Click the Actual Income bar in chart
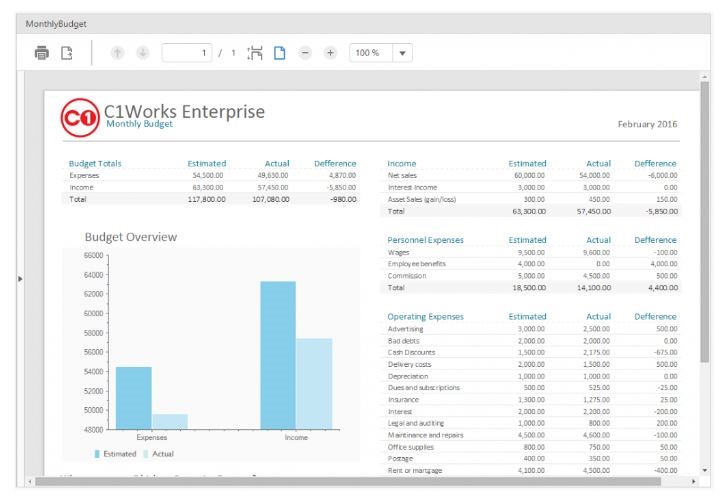Screen dimensions: 728x501 [314, 384]
